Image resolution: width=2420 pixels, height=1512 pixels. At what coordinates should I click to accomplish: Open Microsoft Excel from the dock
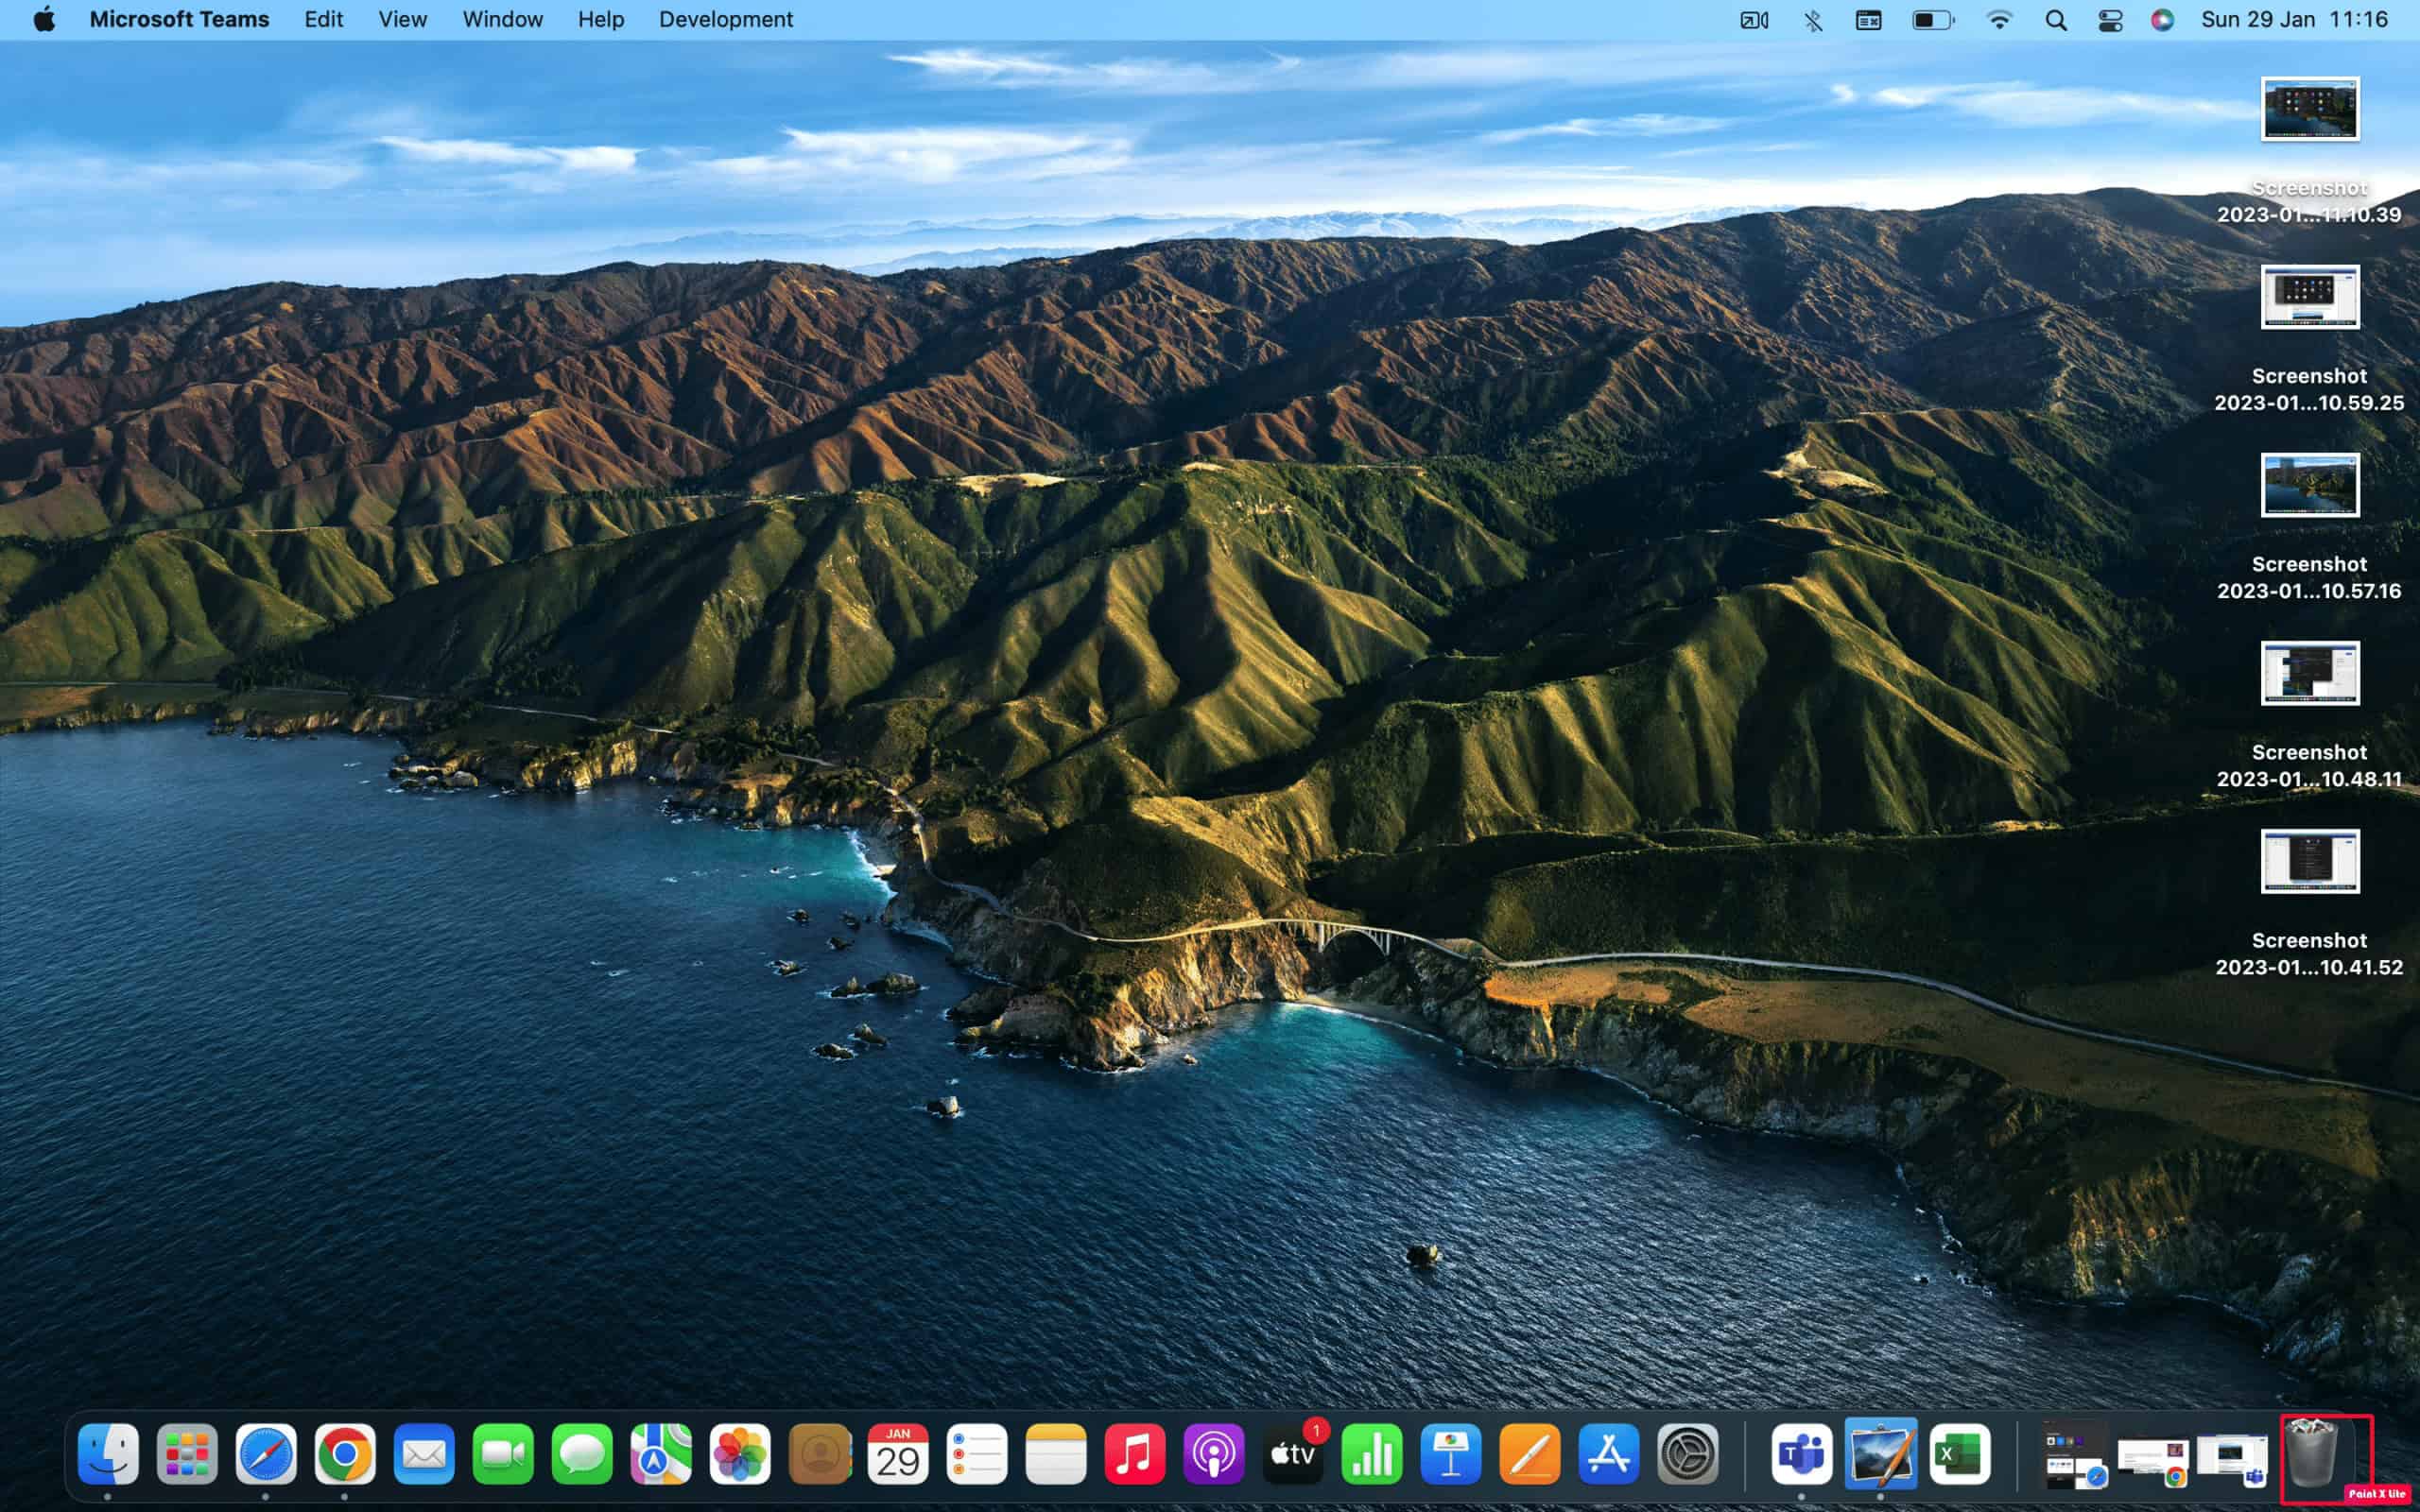(x=1959, y=1454)
